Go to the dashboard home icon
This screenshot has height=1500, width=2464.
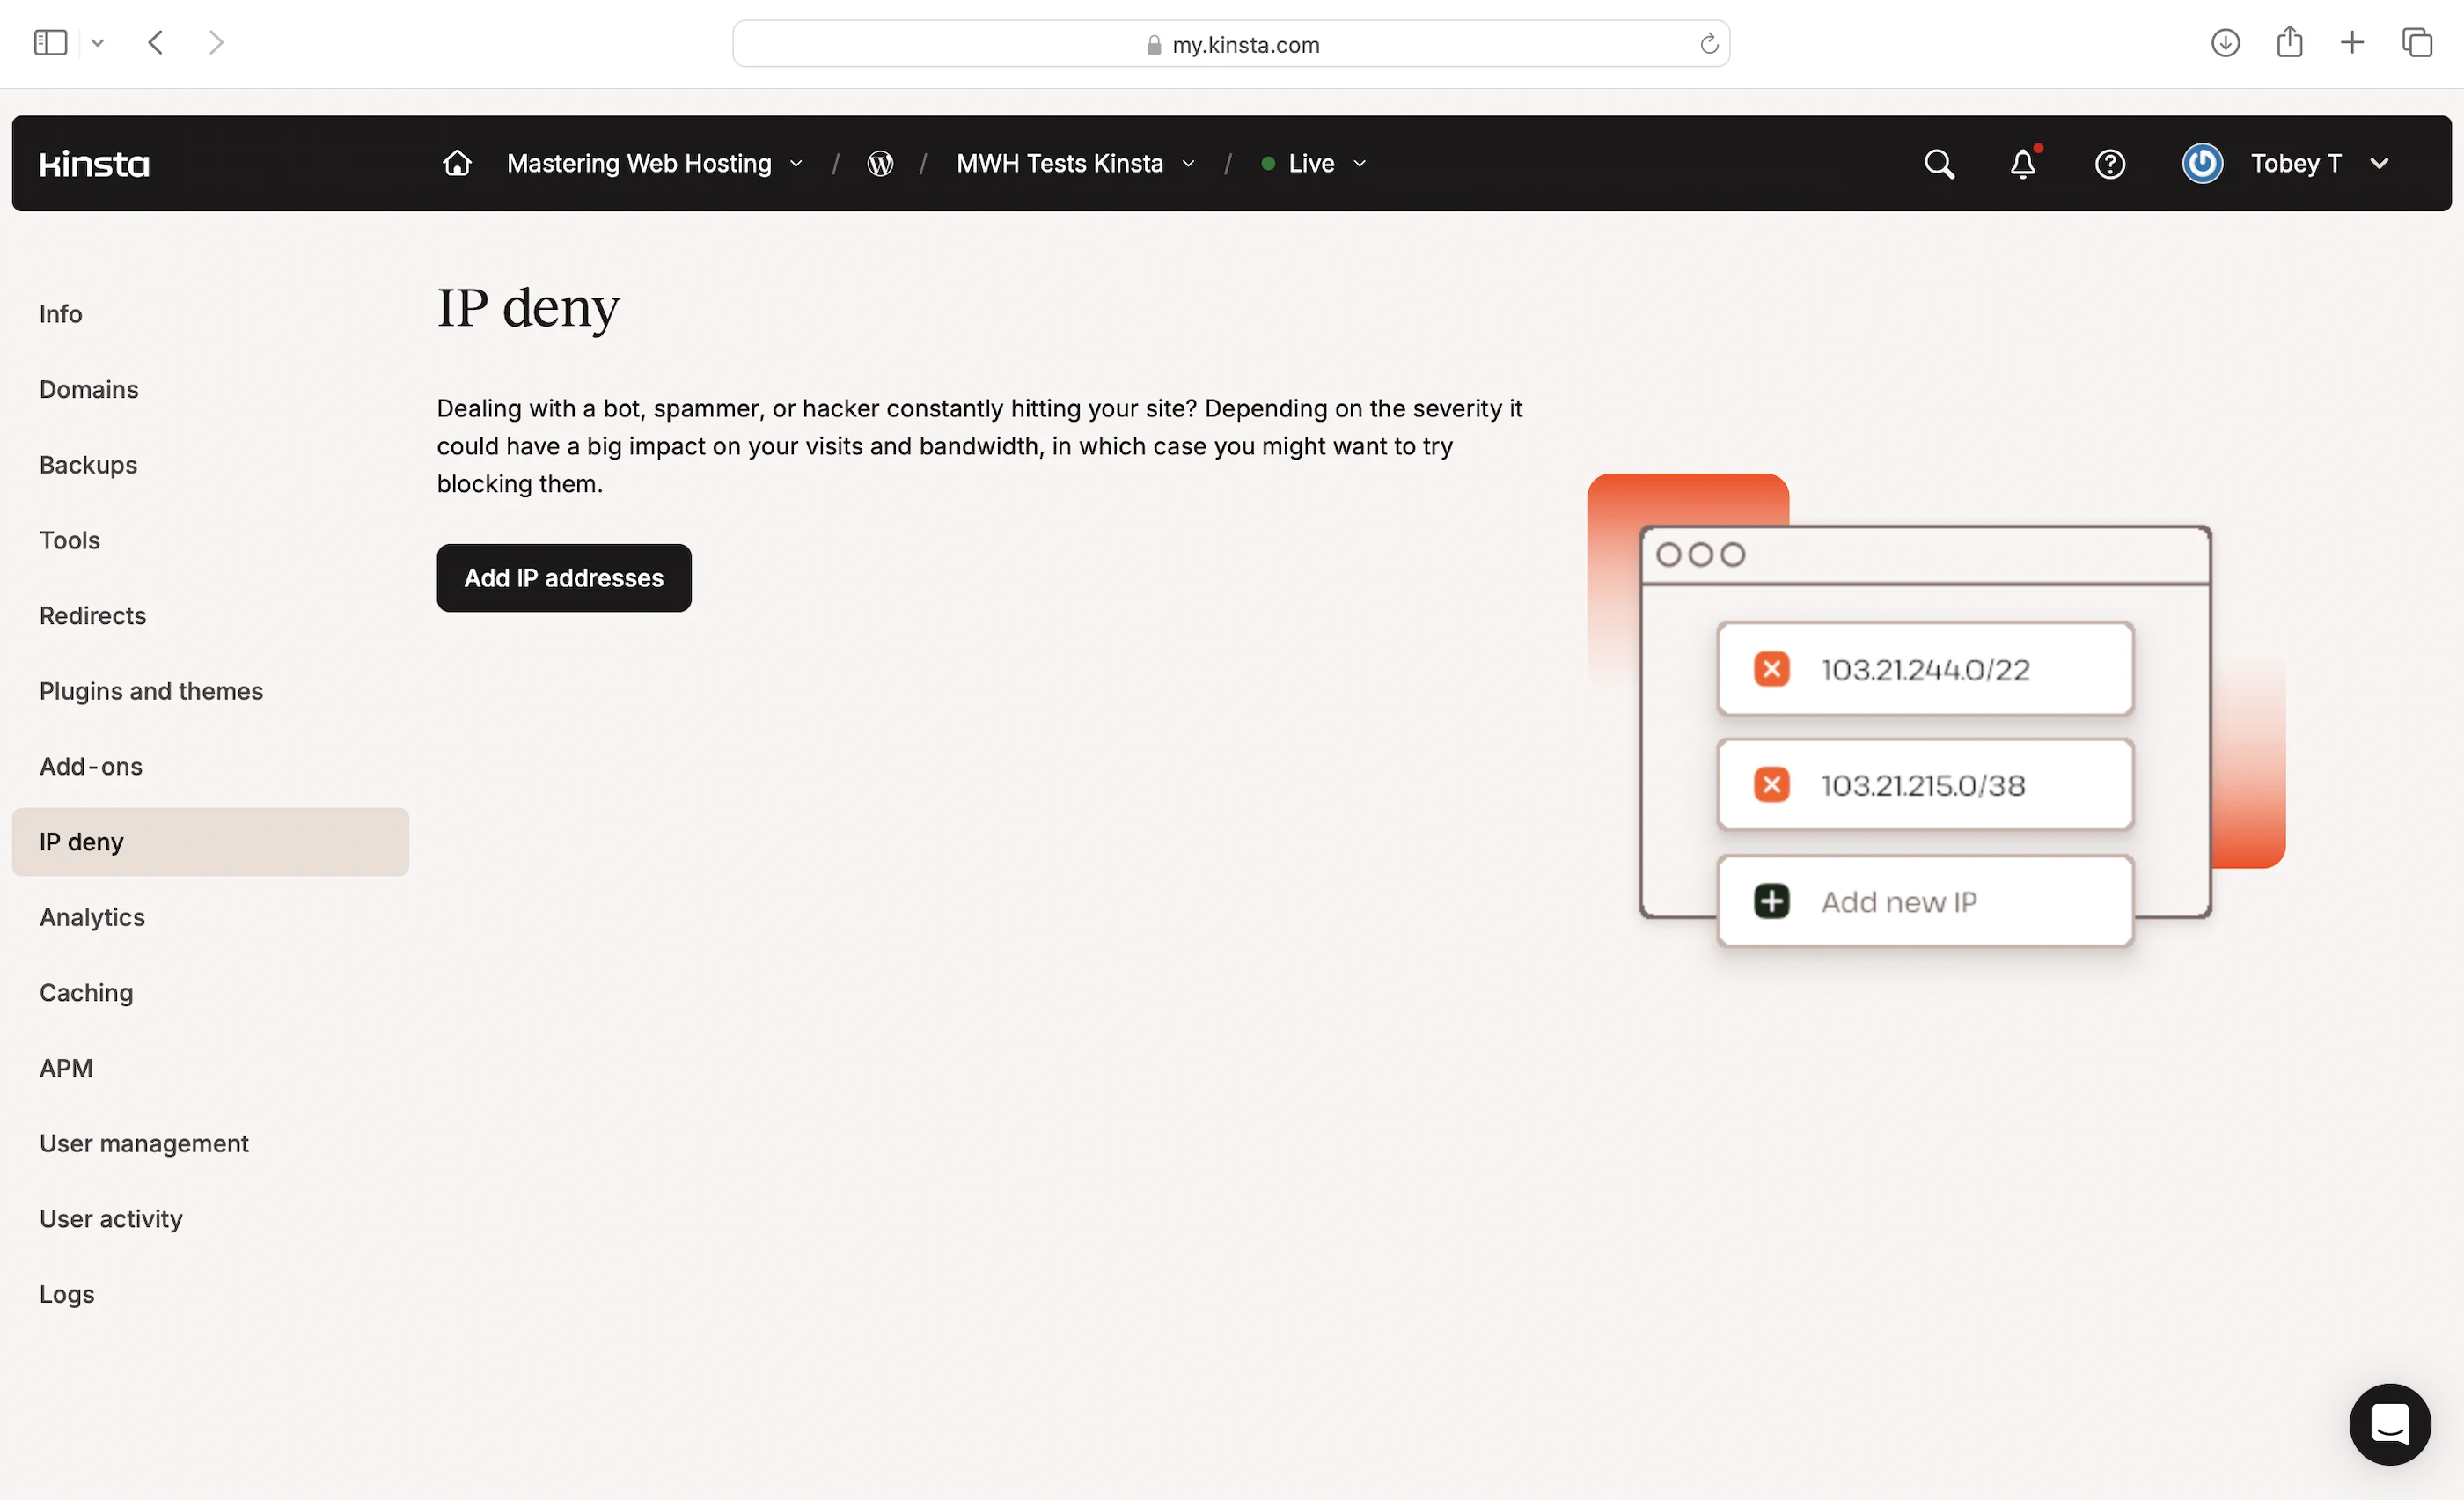point(457,163)
